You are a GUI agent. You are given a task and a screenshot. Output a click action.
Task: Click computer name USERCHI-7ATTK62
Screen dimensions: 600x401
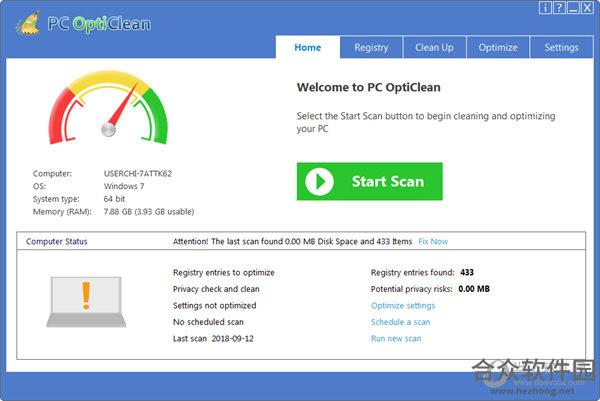(138, 173)
